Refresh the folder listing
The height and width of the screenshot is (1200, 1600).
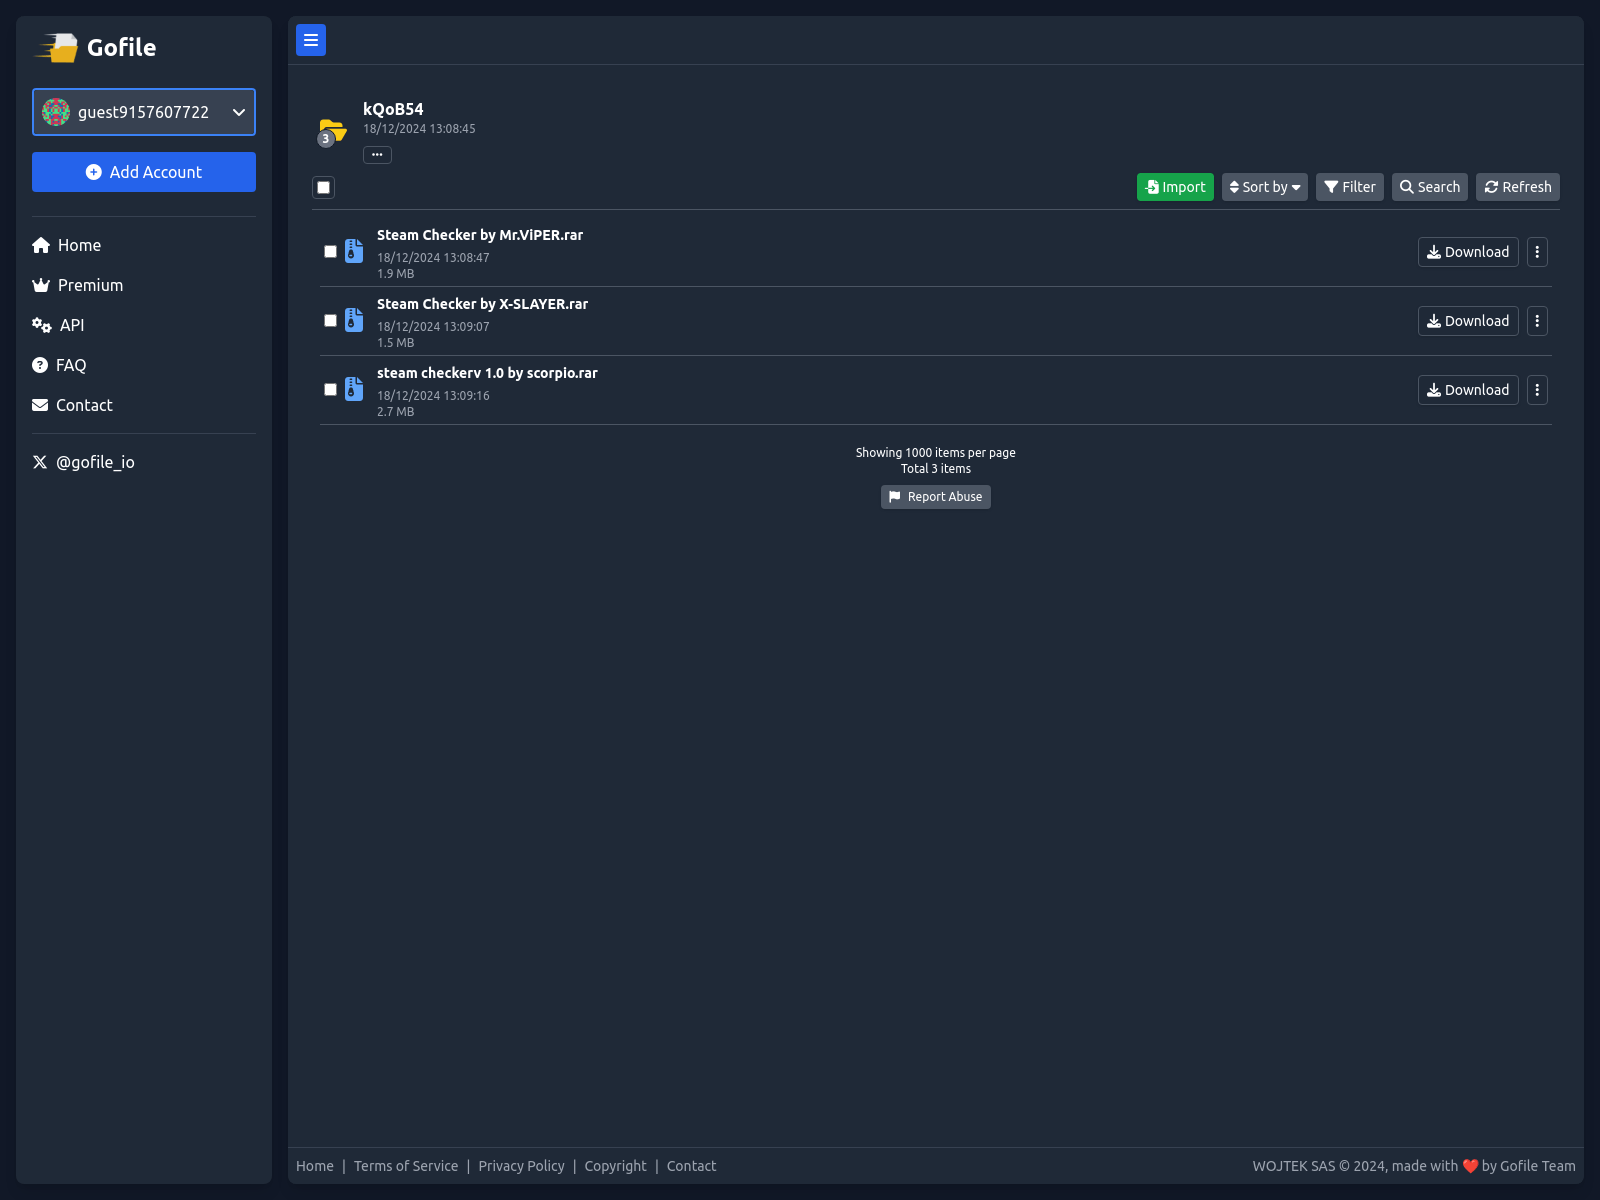point(1518,187)
